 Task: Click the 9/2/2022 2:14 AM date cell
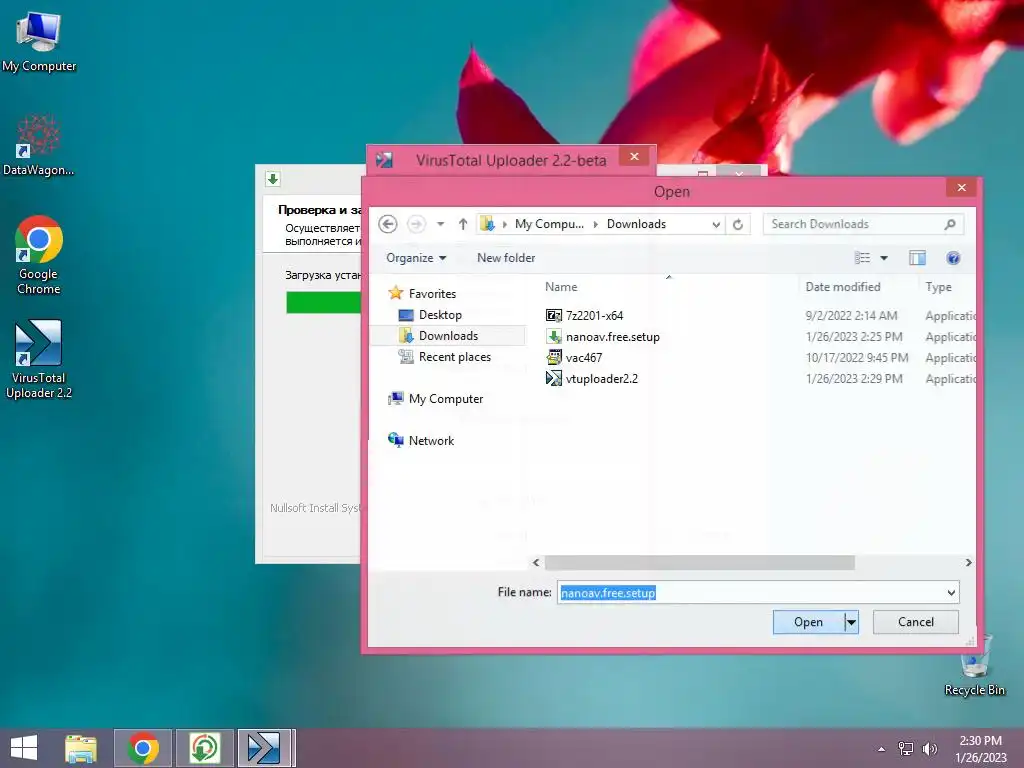(x=851, y=315)
